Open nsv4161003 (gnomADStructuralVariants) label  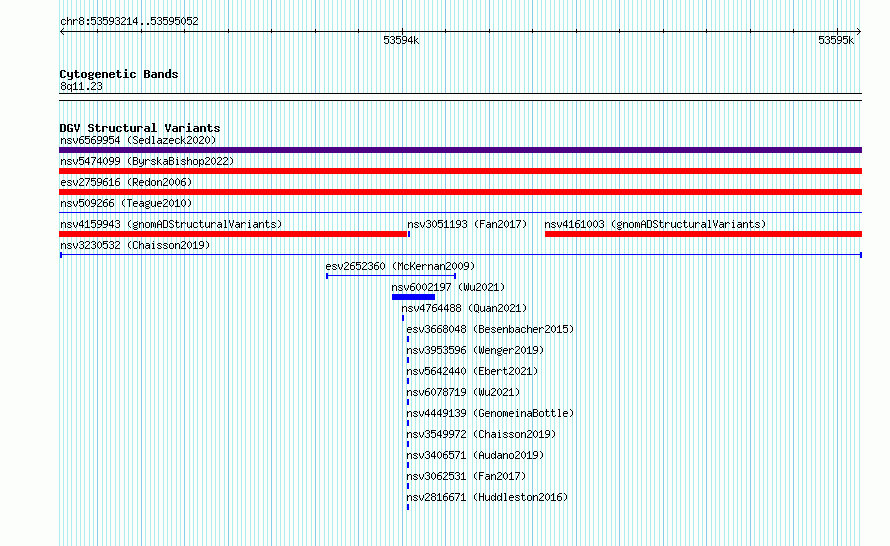tap(655, 224)
